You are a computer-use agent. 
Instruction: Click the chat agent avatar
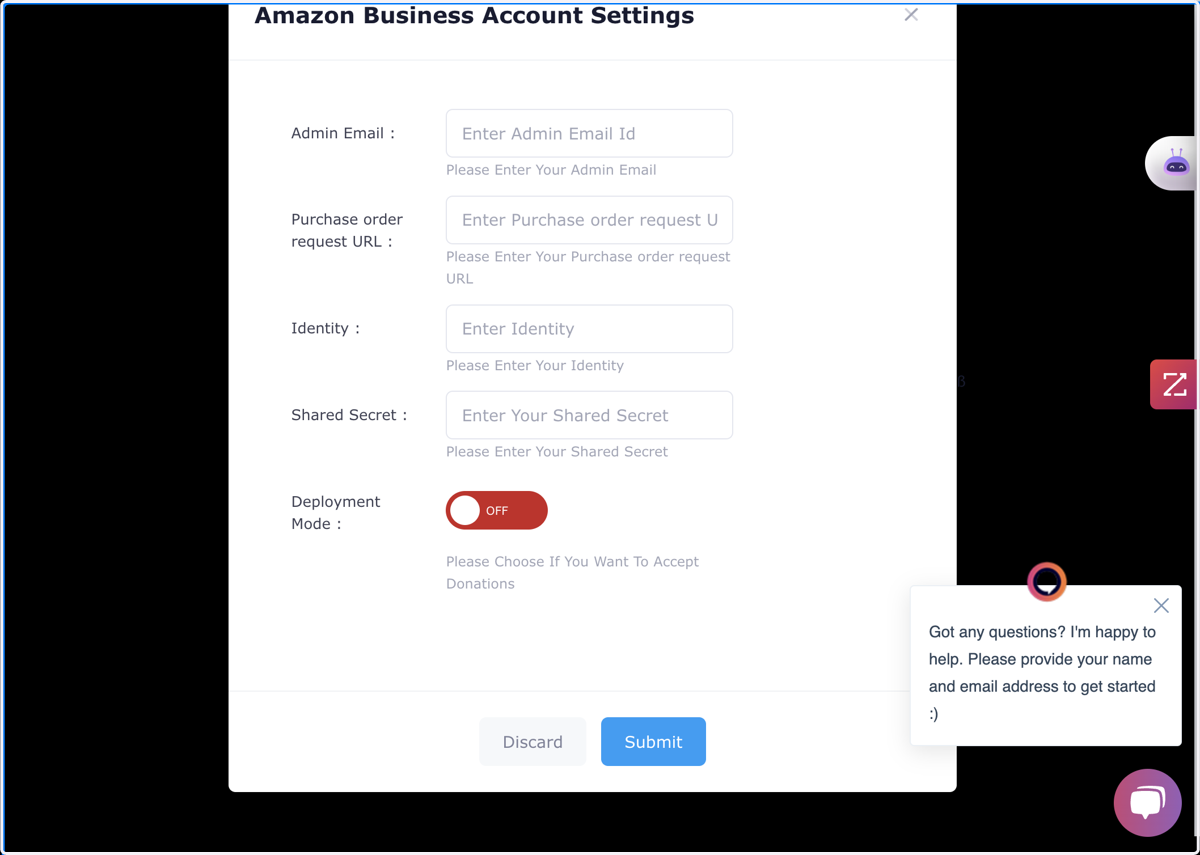[x=1047, y=581]
